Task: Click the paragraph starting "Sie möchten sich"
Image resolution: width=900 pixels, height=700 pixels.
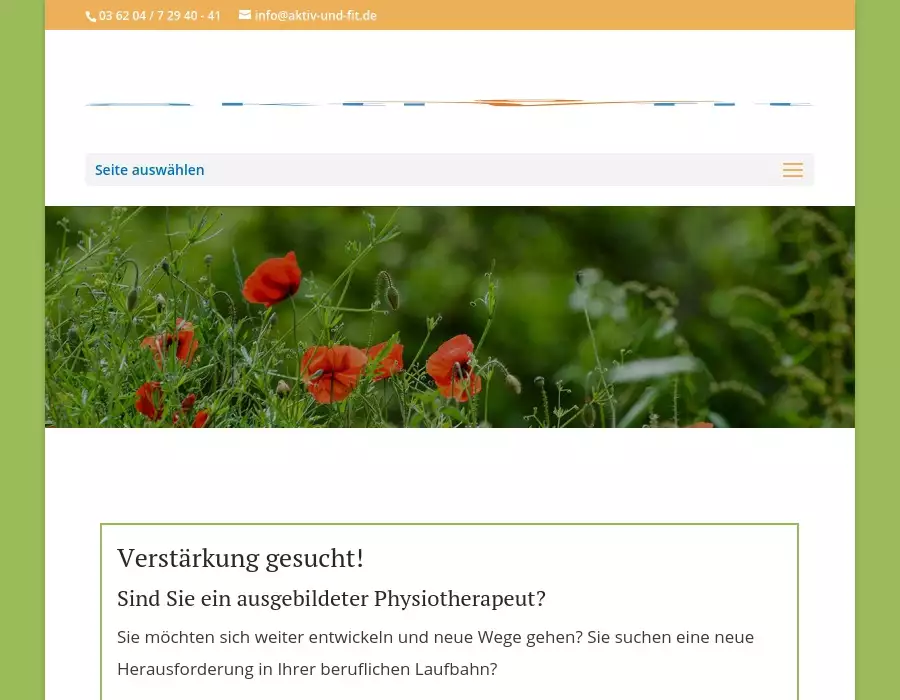Action: [435, 637]
